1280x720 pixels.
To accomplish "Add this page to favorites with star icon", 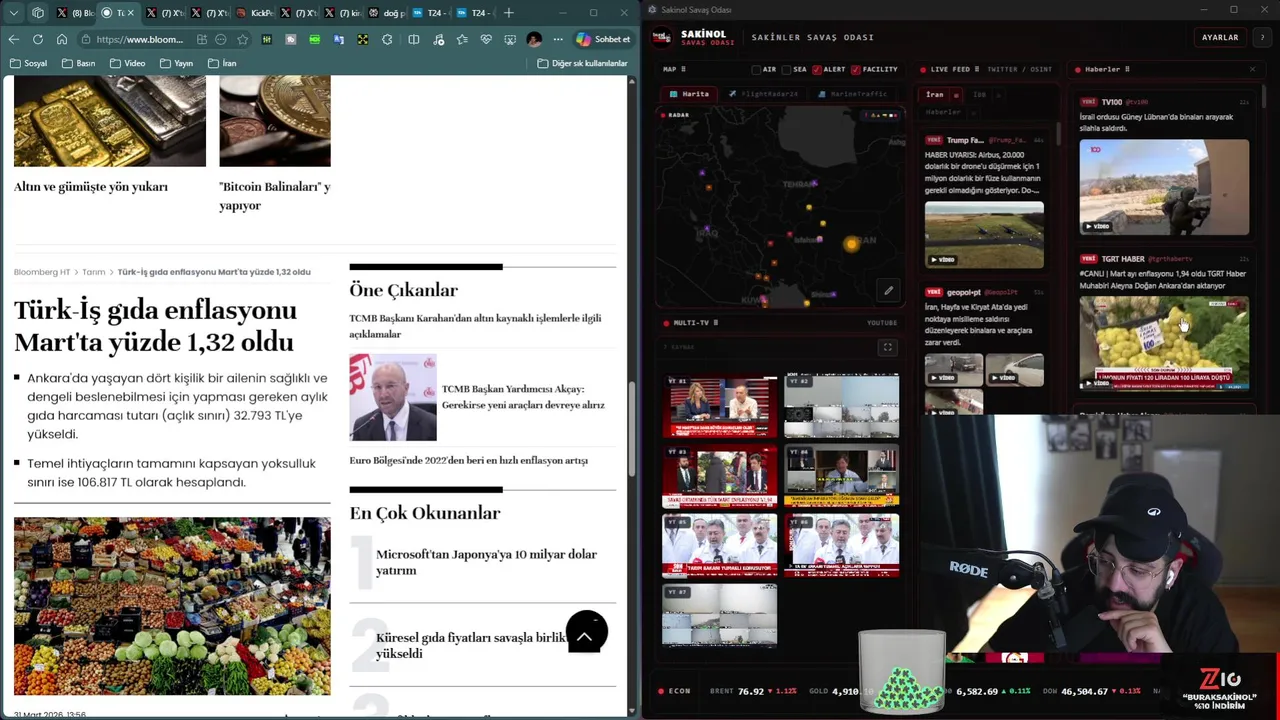I will pyautogui.click(x=242, y=39).
